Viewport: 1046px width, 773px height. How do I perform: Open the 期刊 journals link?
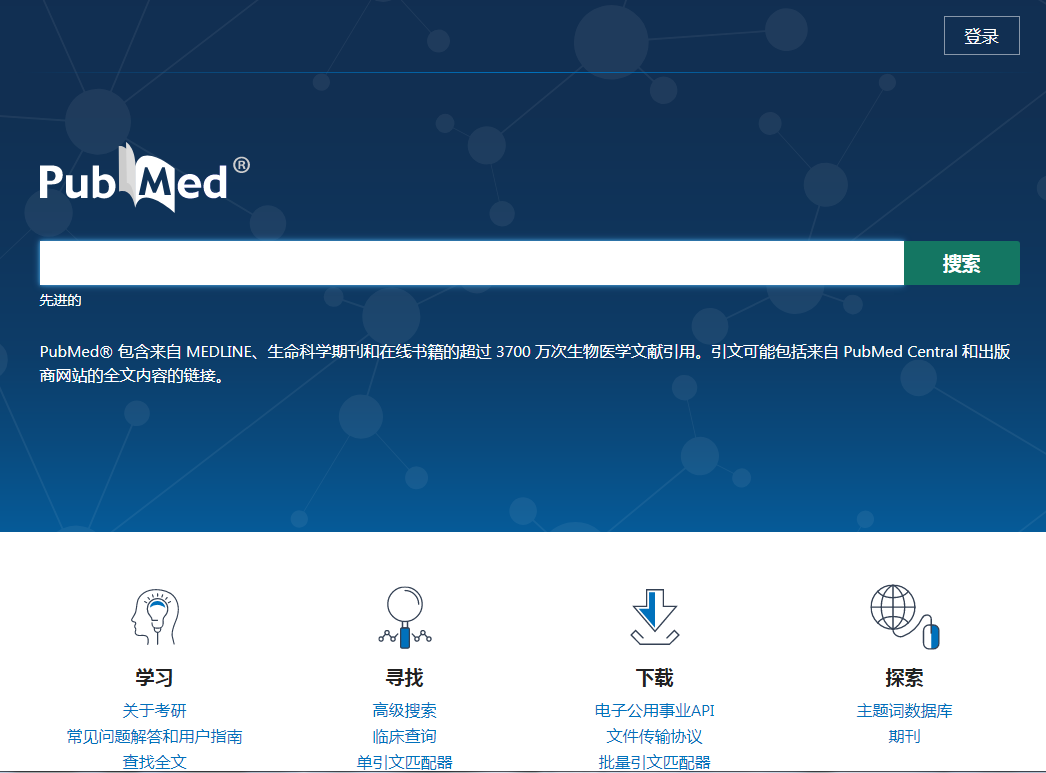click(x=904, y=737)
